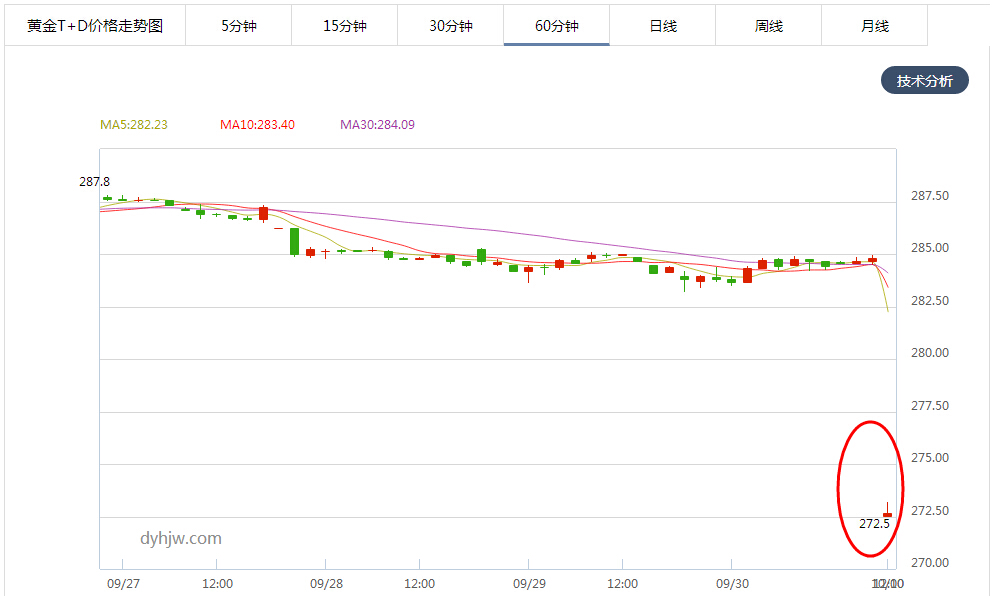Open the 技术分析 button
Screen dimensions: 994x596
[924, 81]
